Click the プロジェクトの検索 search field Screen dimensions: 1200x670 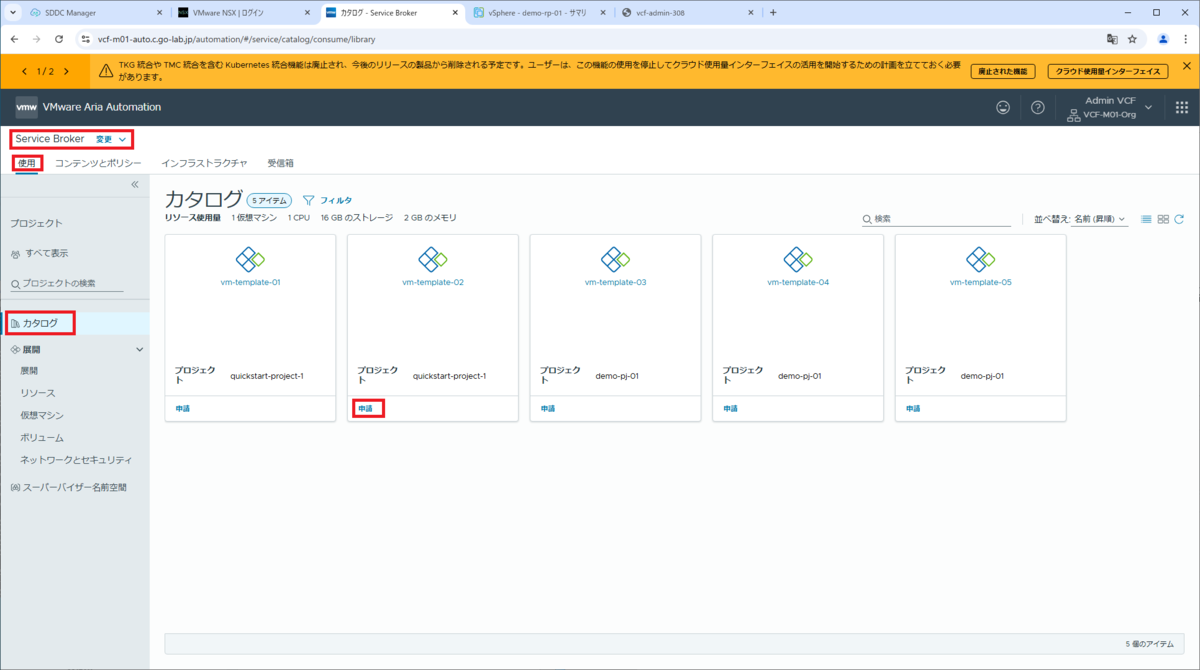pyautogui.click(x=66, y=283)
